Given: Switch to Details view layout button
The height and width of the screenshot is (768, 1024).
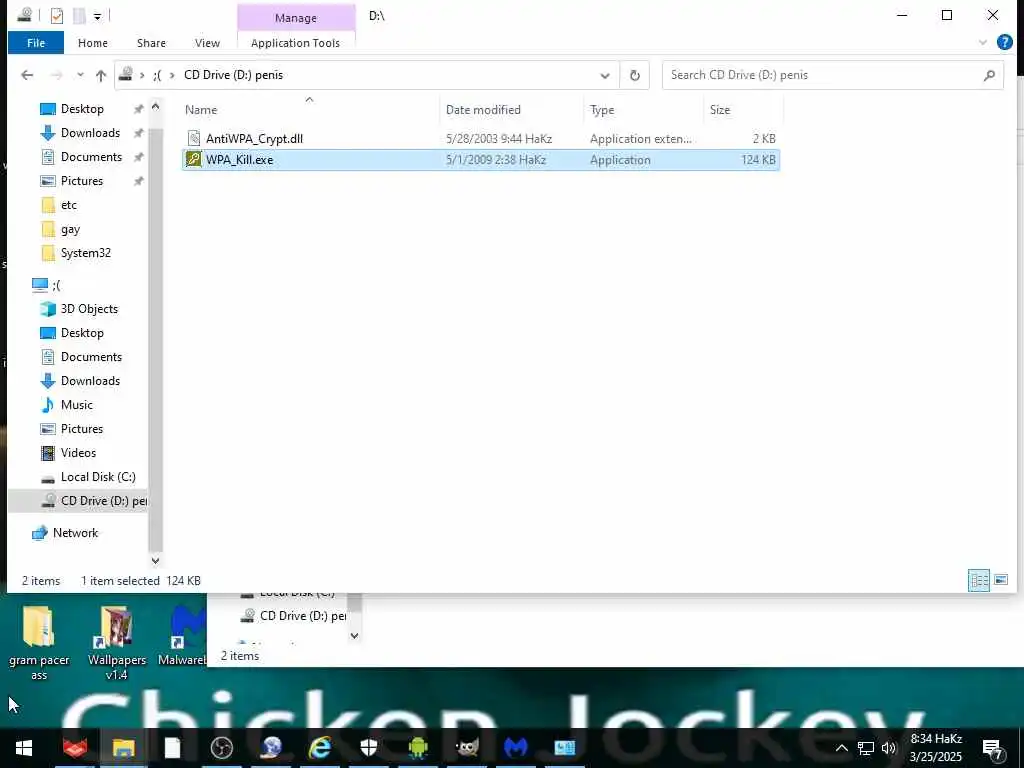Looking at the screenshot, I should [978, 580].
